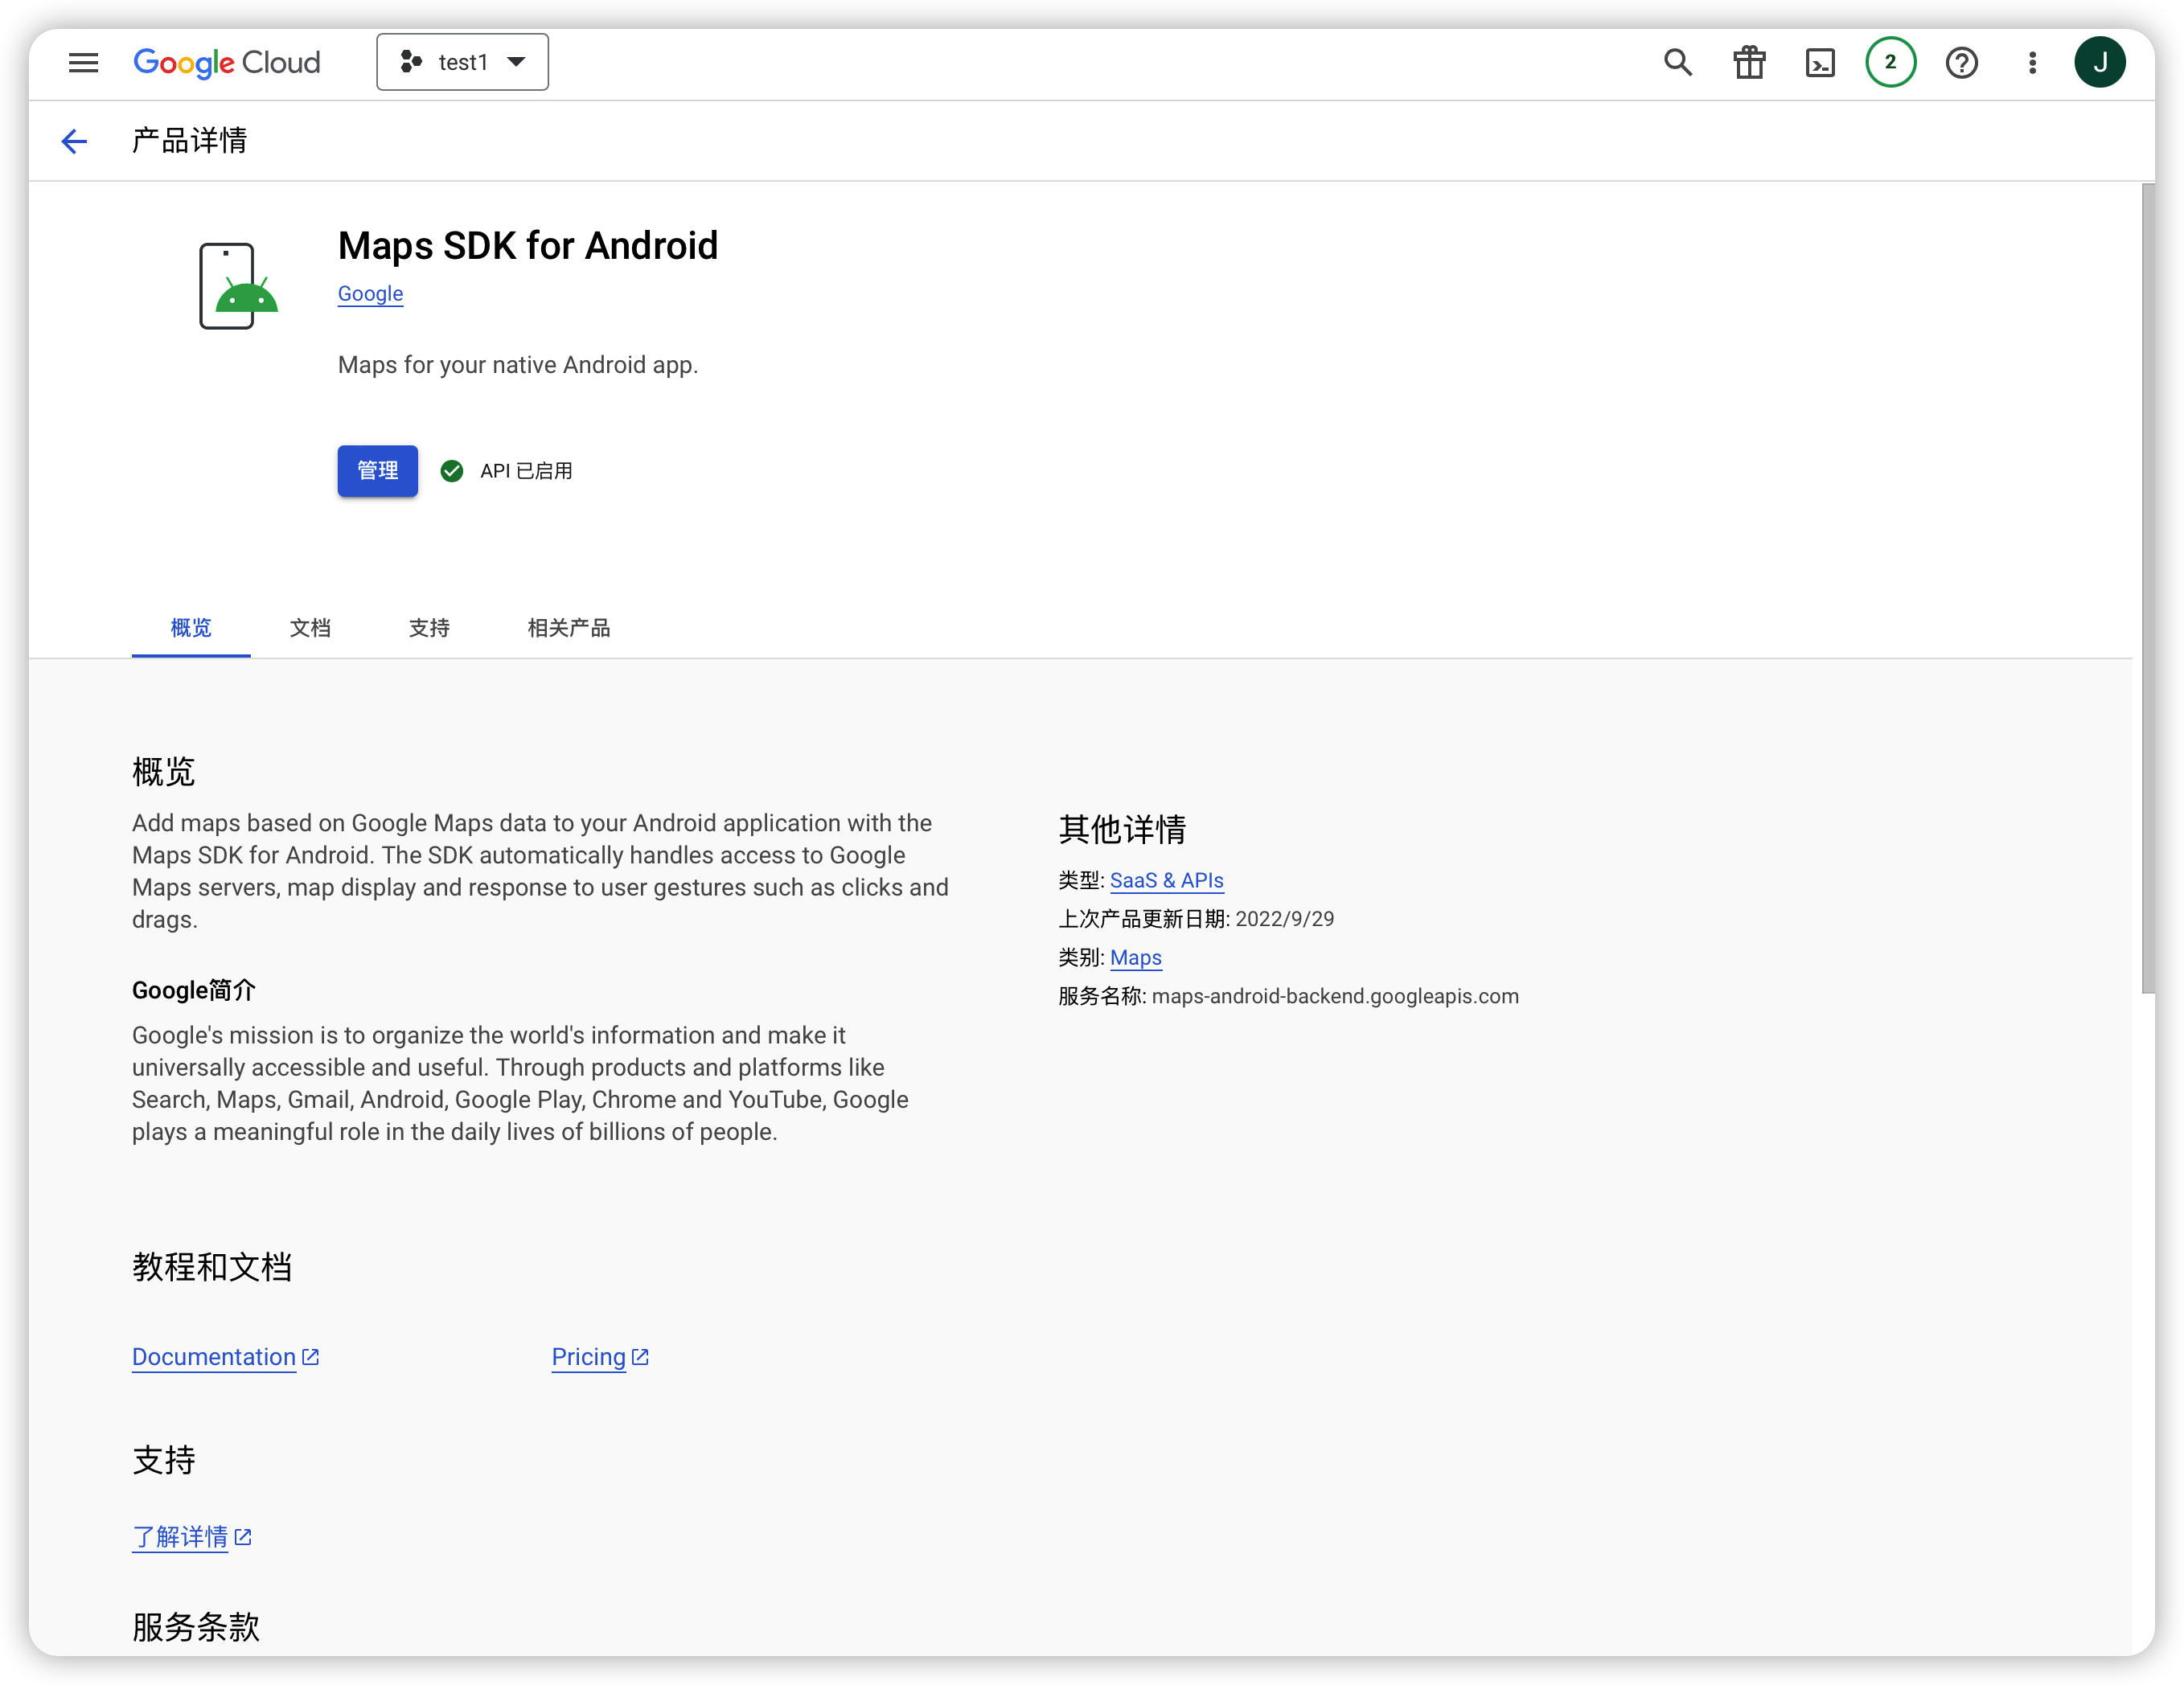This screenshot has height=1685, width=2184.
Task: Open the J account avatar
Action: [x=2100, y=63]
